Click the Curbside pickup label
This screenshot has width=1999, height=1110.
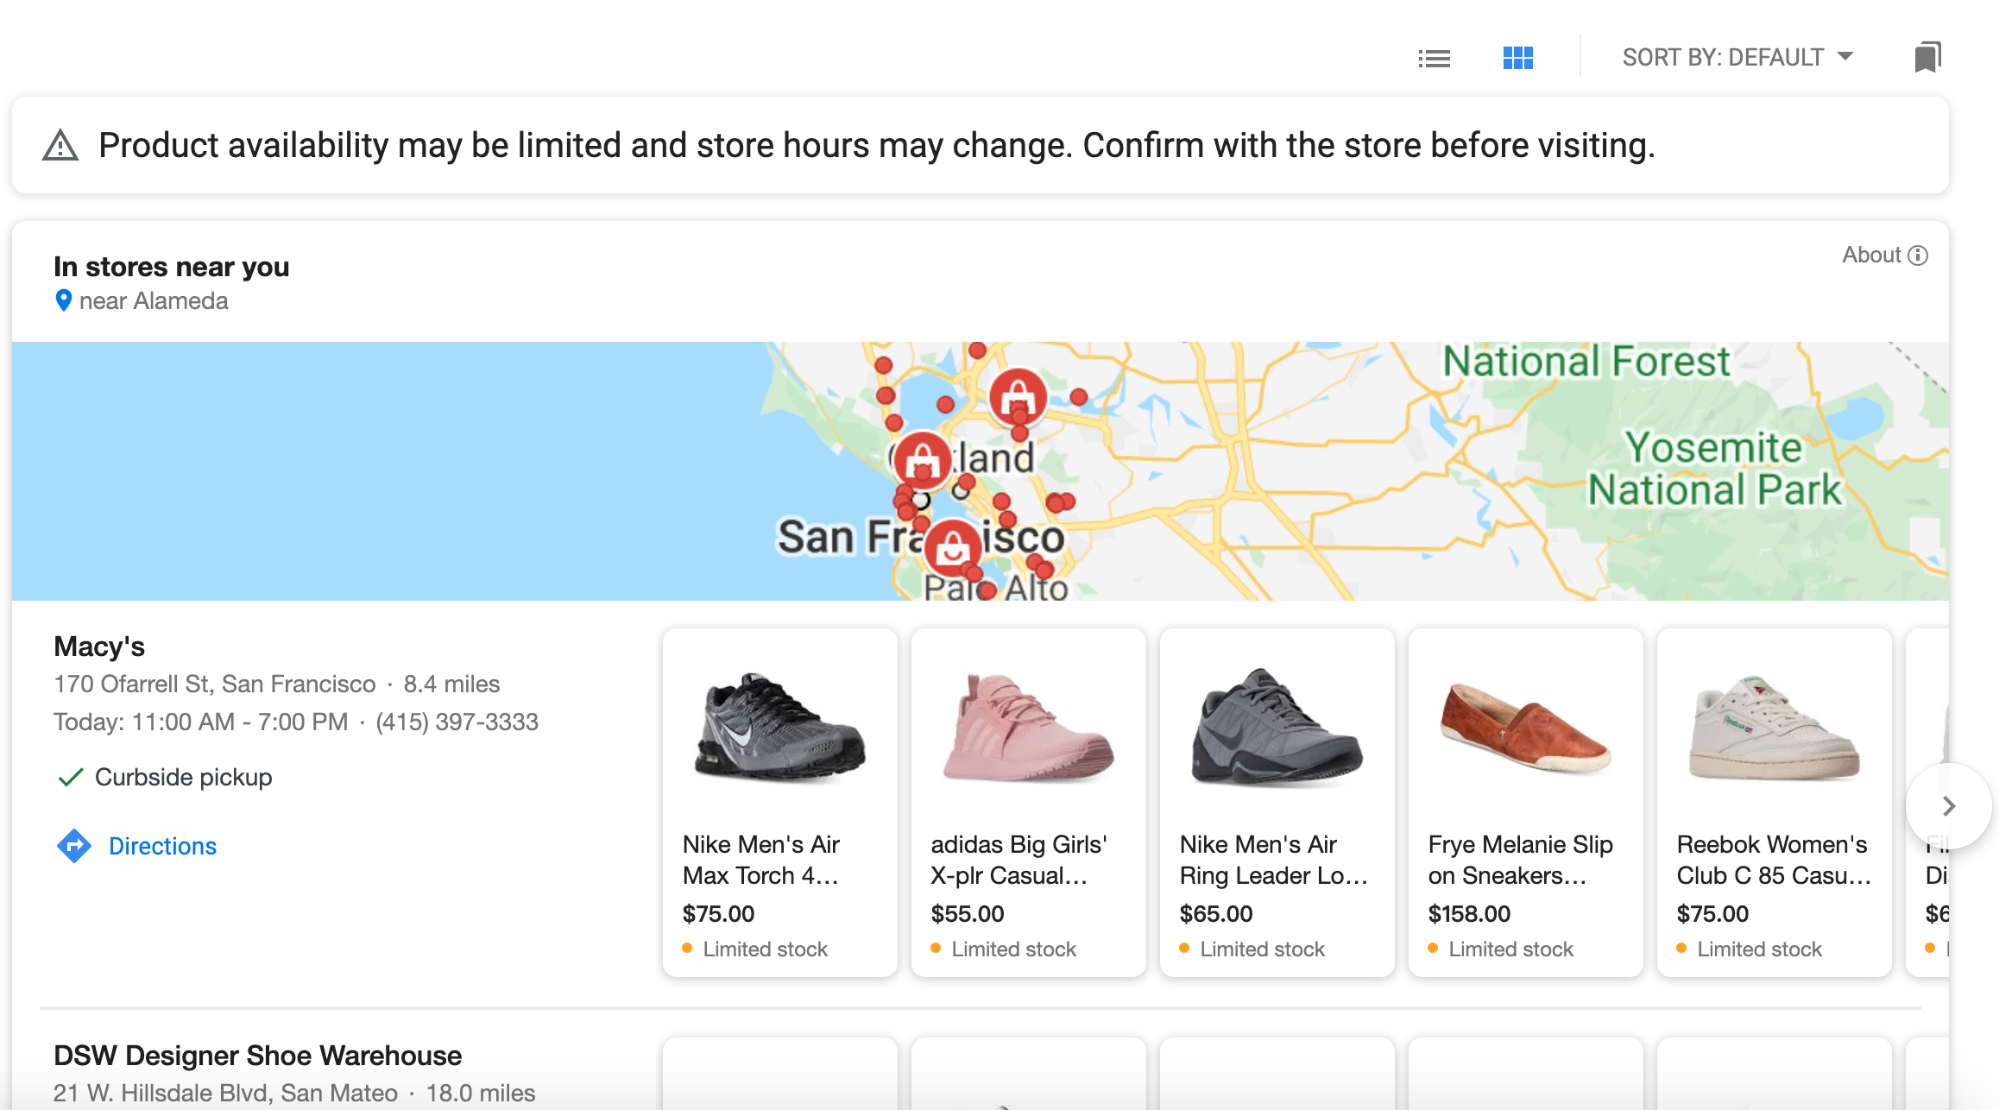(x=183, y=777)
